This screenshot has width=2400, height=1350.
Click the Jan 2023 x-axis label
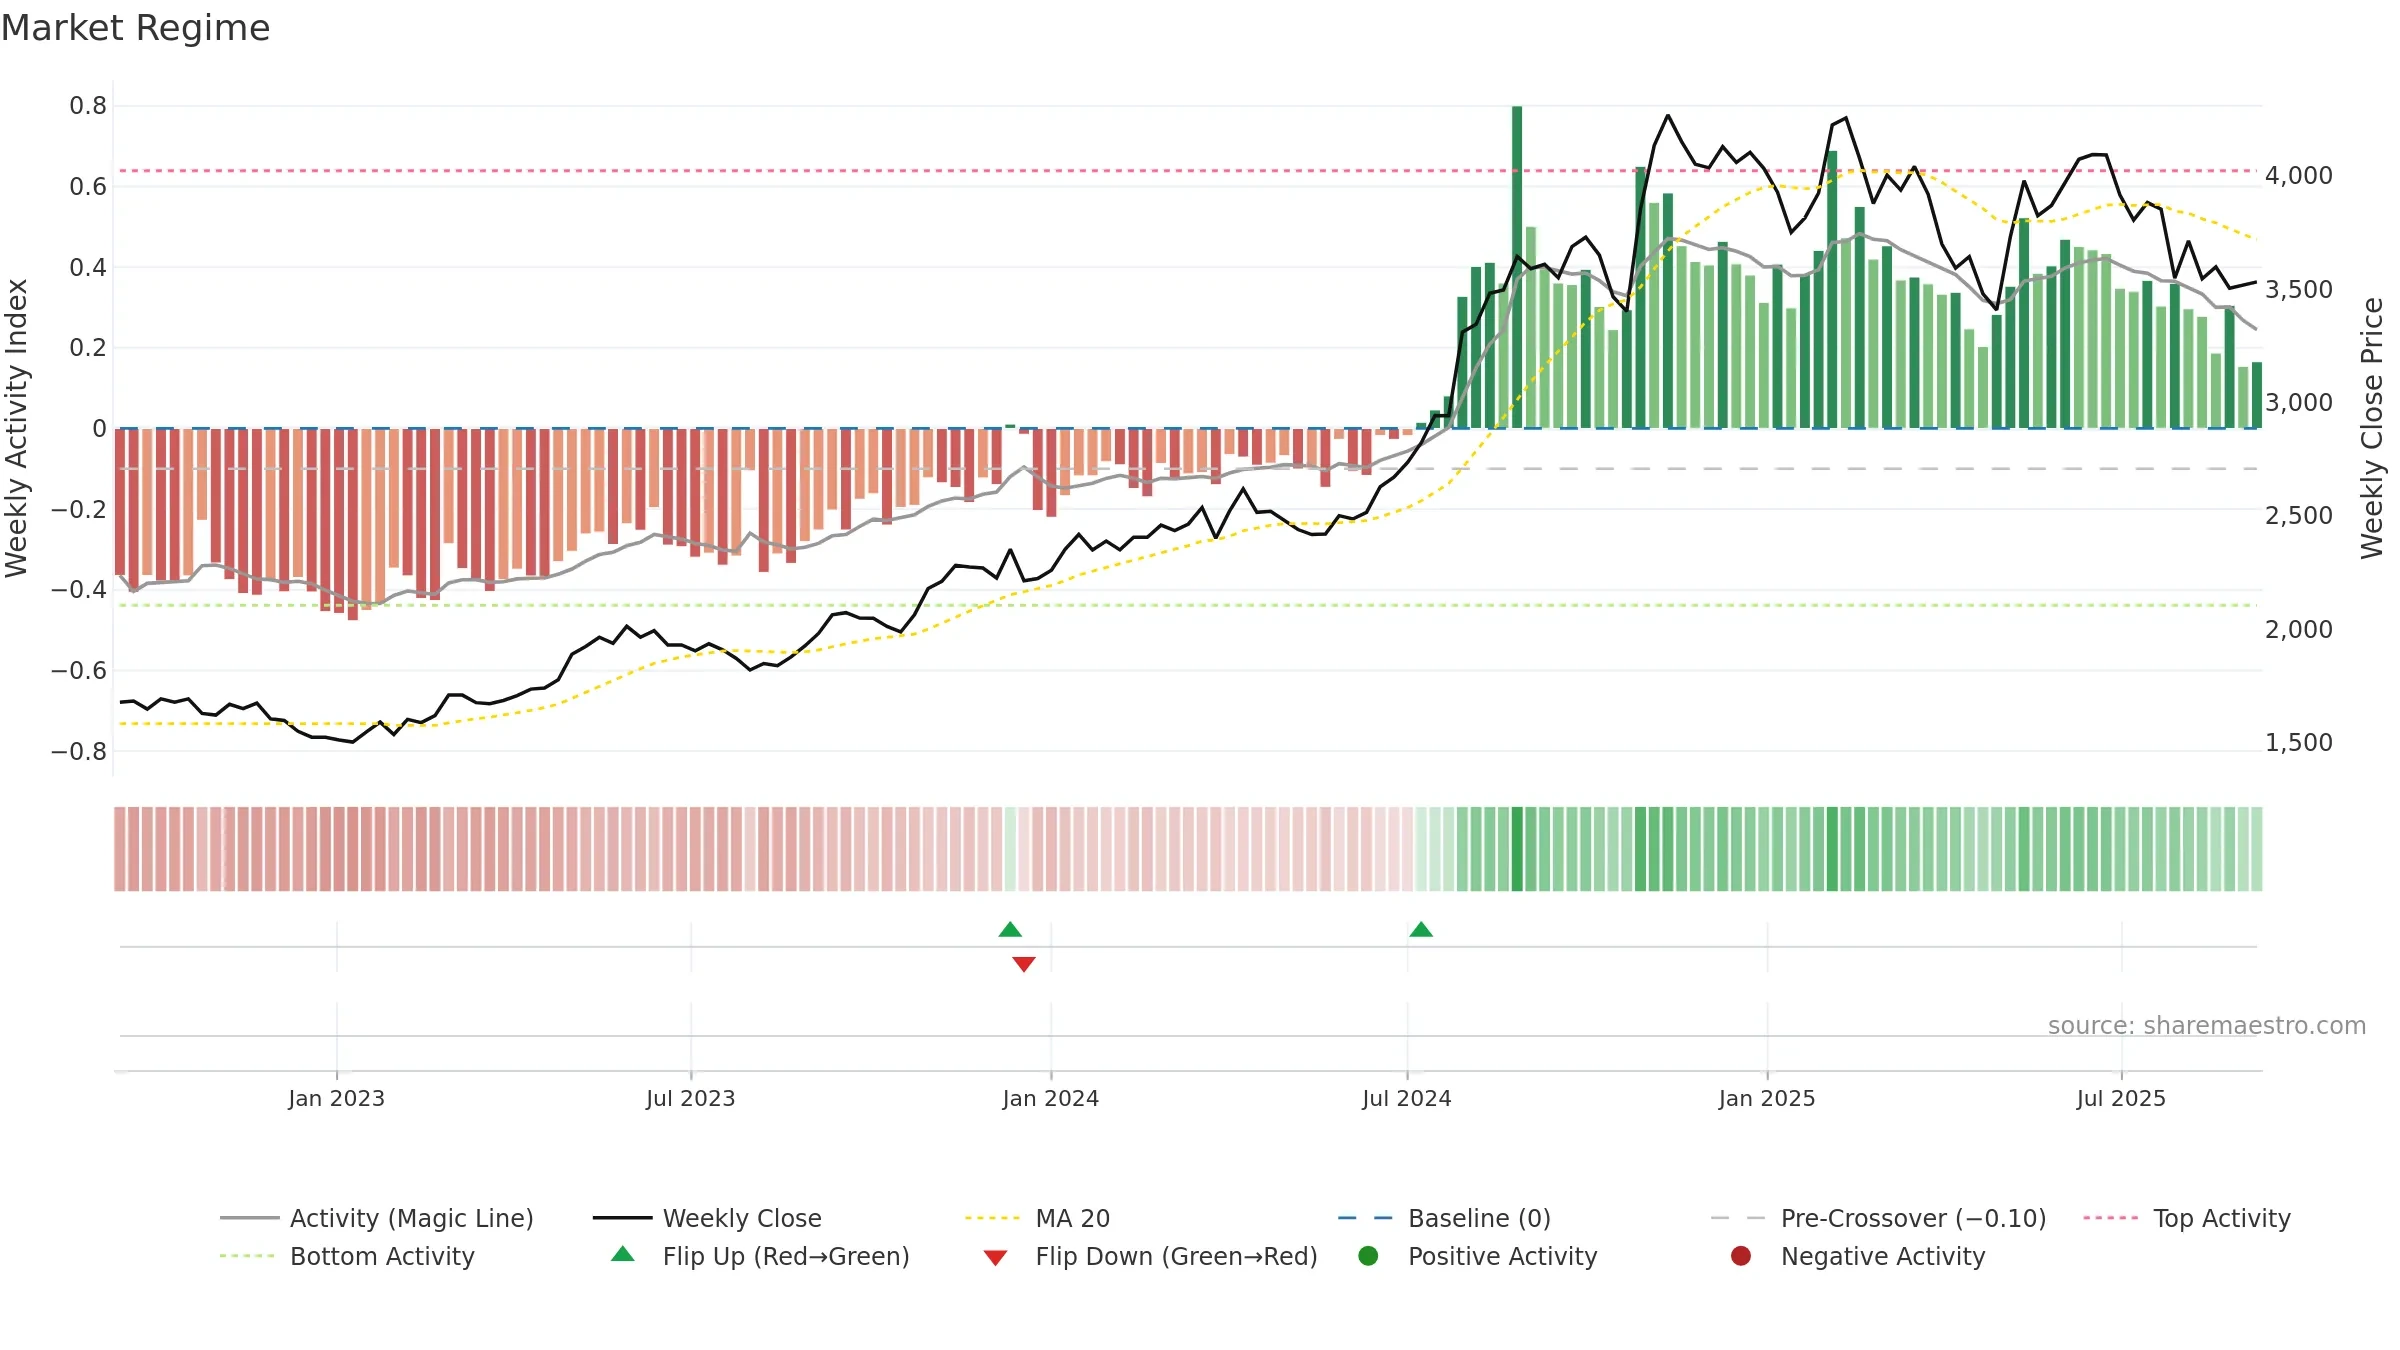point(337,1098)
